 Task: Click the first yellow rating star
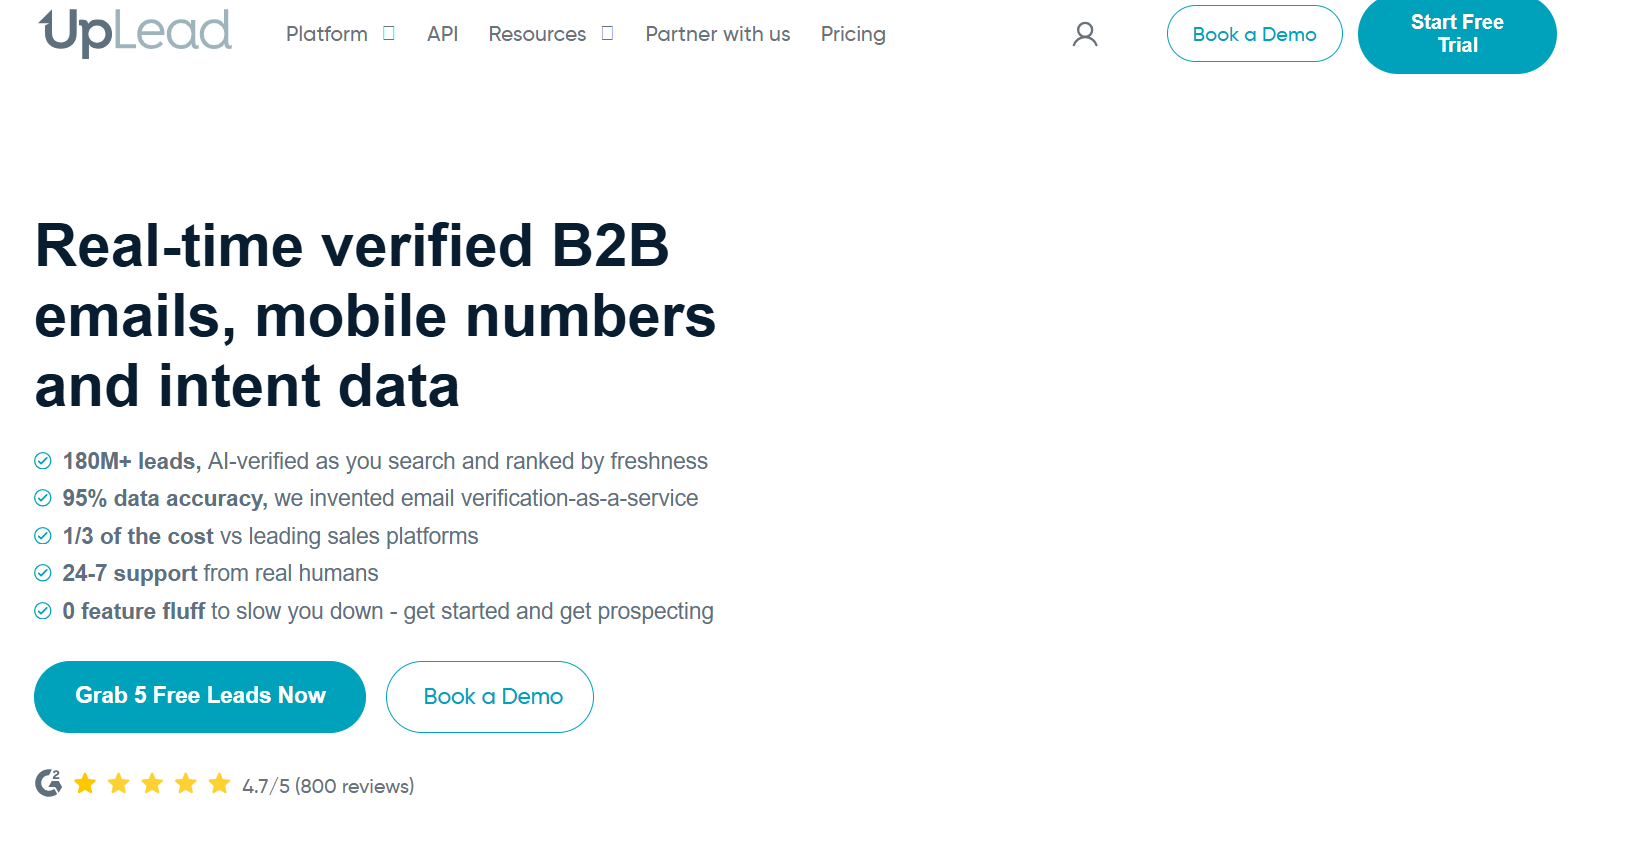(85, 784)
